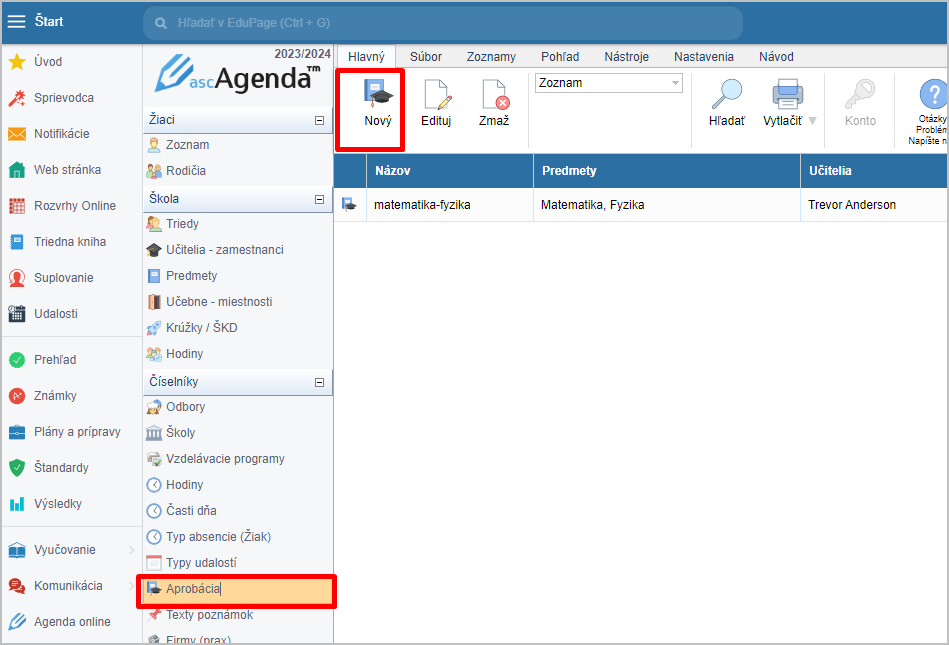Open Agenda online in sidebar
This screenshot has height=645, width=949.
71,621
